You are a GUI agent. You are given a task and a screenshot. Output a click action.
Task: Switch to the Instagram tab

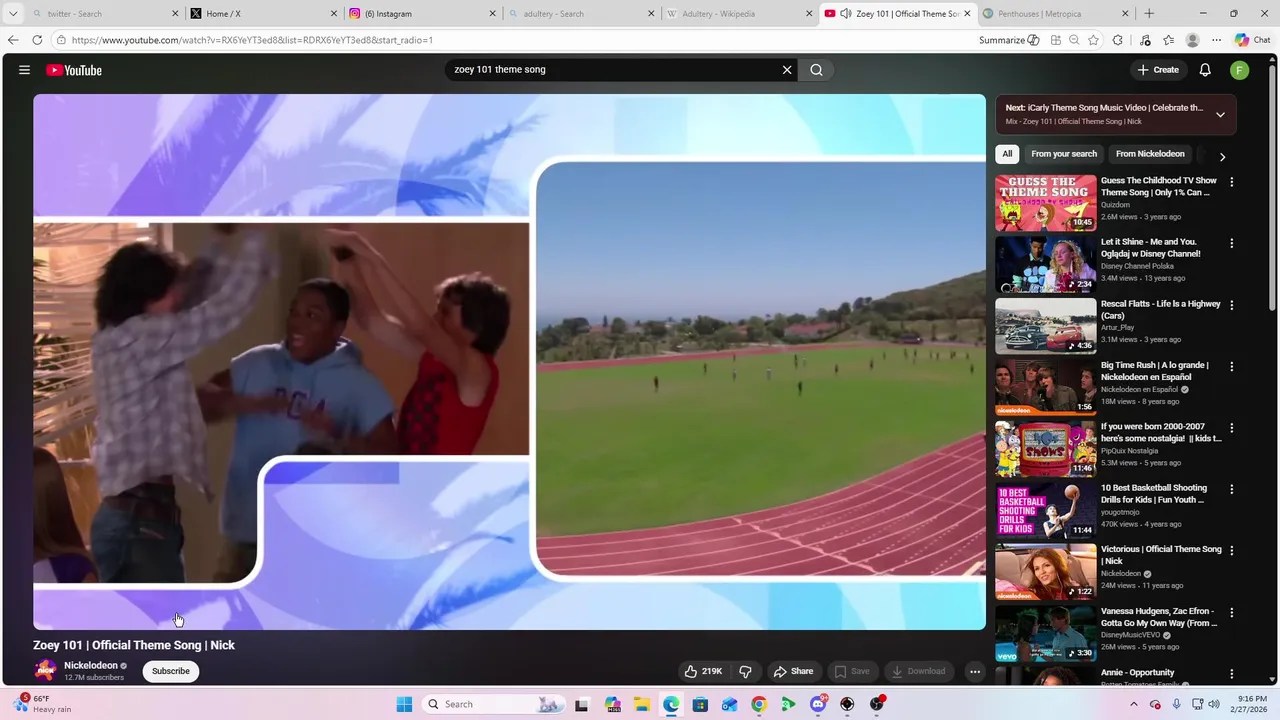(422, 13)
